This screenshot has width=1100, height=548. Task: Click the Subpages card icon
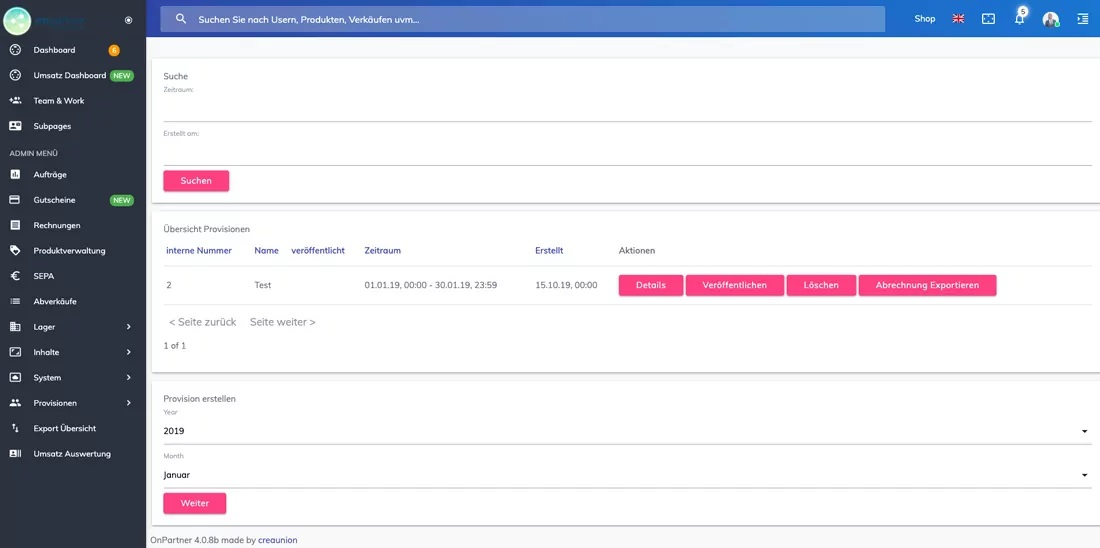(x=15, y=126)
